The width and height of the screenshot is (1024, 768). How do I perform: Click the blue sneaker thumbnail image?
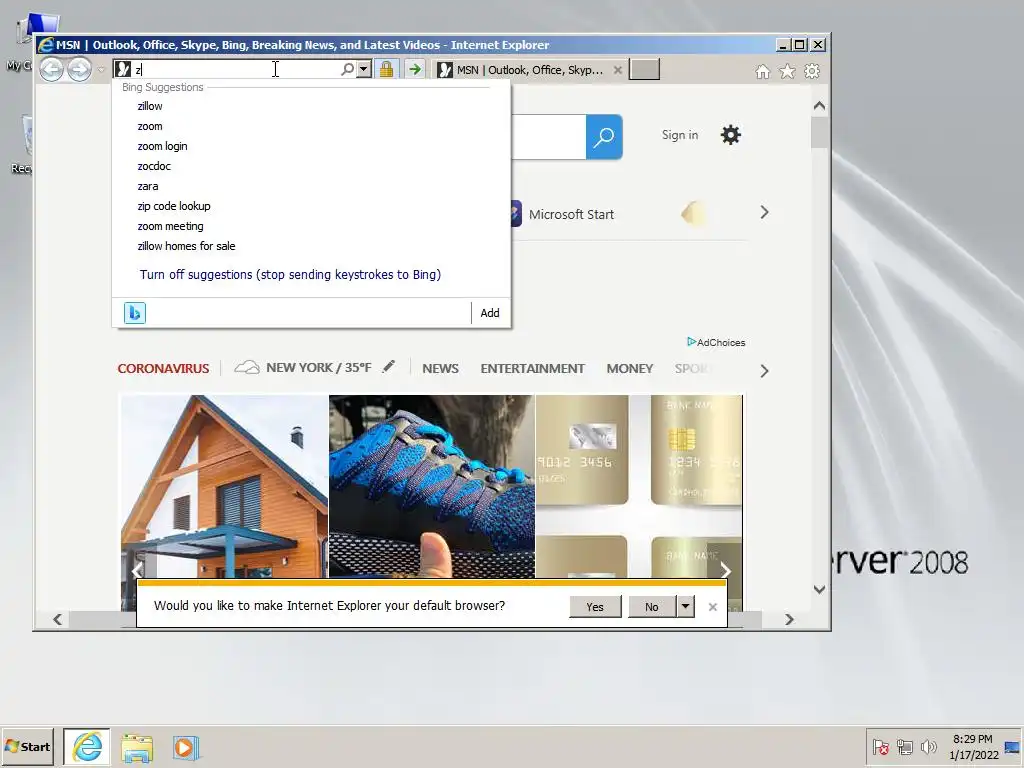pyautogui.click(x=432, y=486)
